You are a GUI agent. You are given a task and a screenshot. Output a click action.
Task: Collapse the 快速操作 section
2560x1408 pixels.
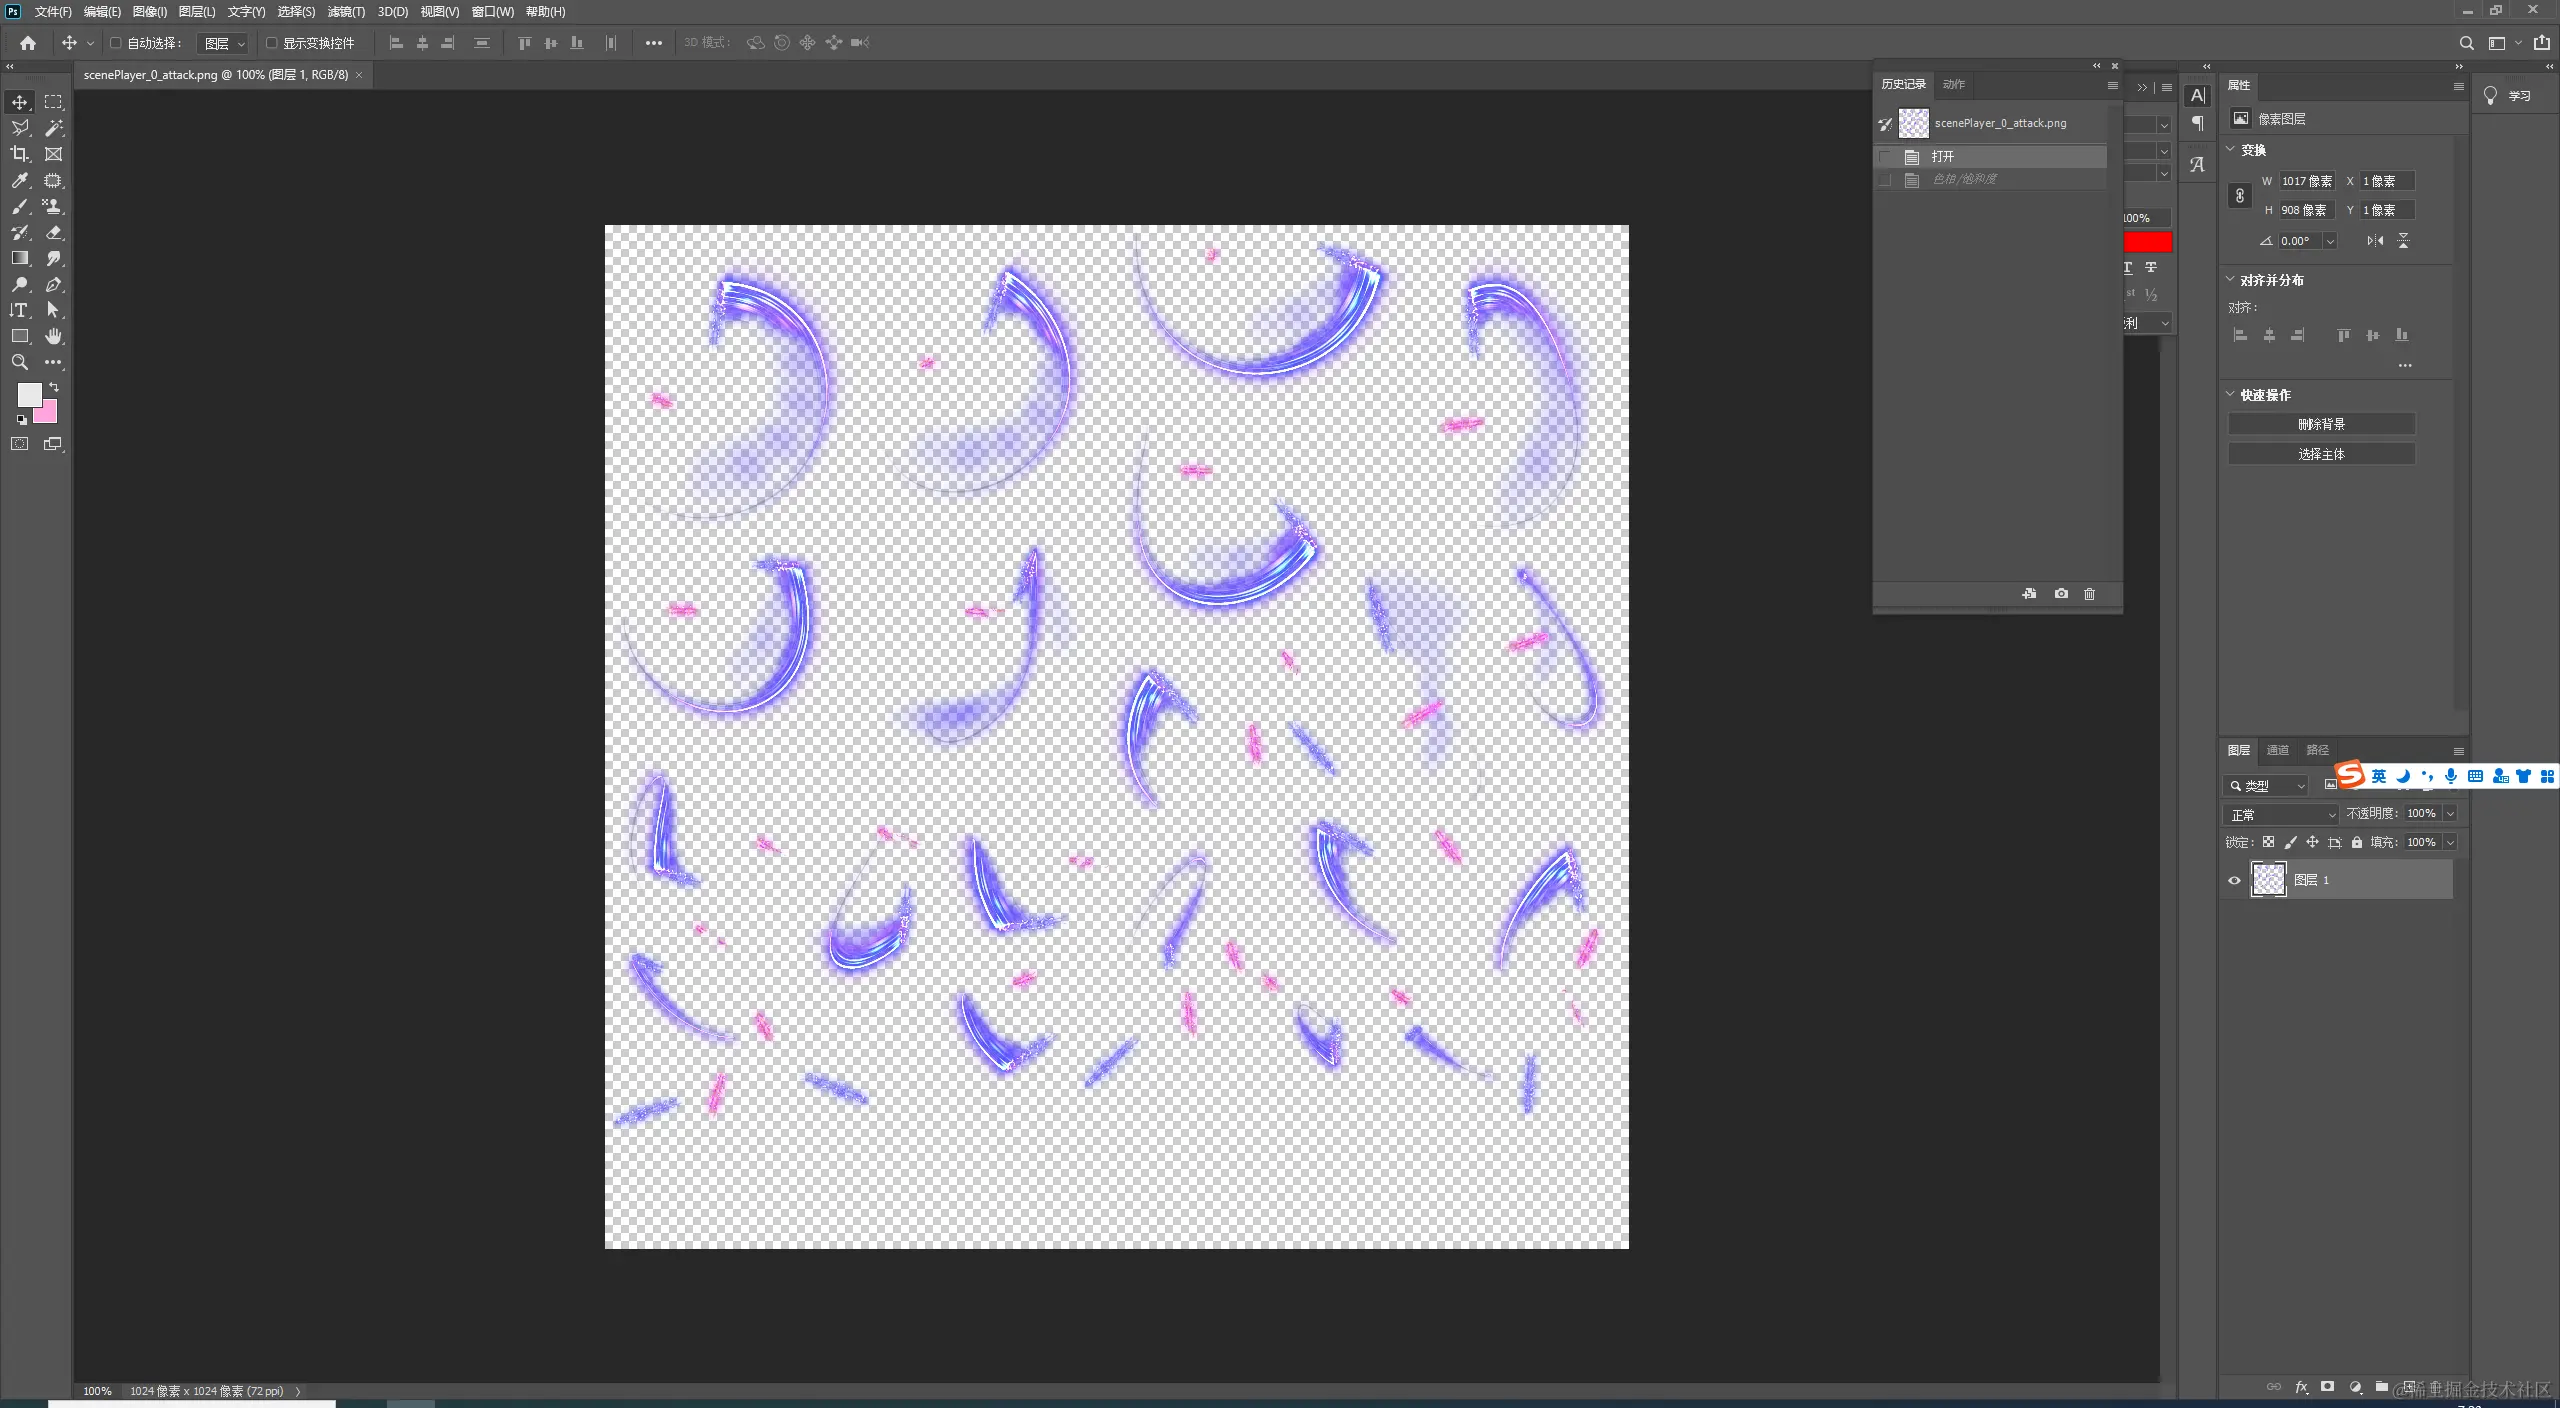[x=2230, y=394]
